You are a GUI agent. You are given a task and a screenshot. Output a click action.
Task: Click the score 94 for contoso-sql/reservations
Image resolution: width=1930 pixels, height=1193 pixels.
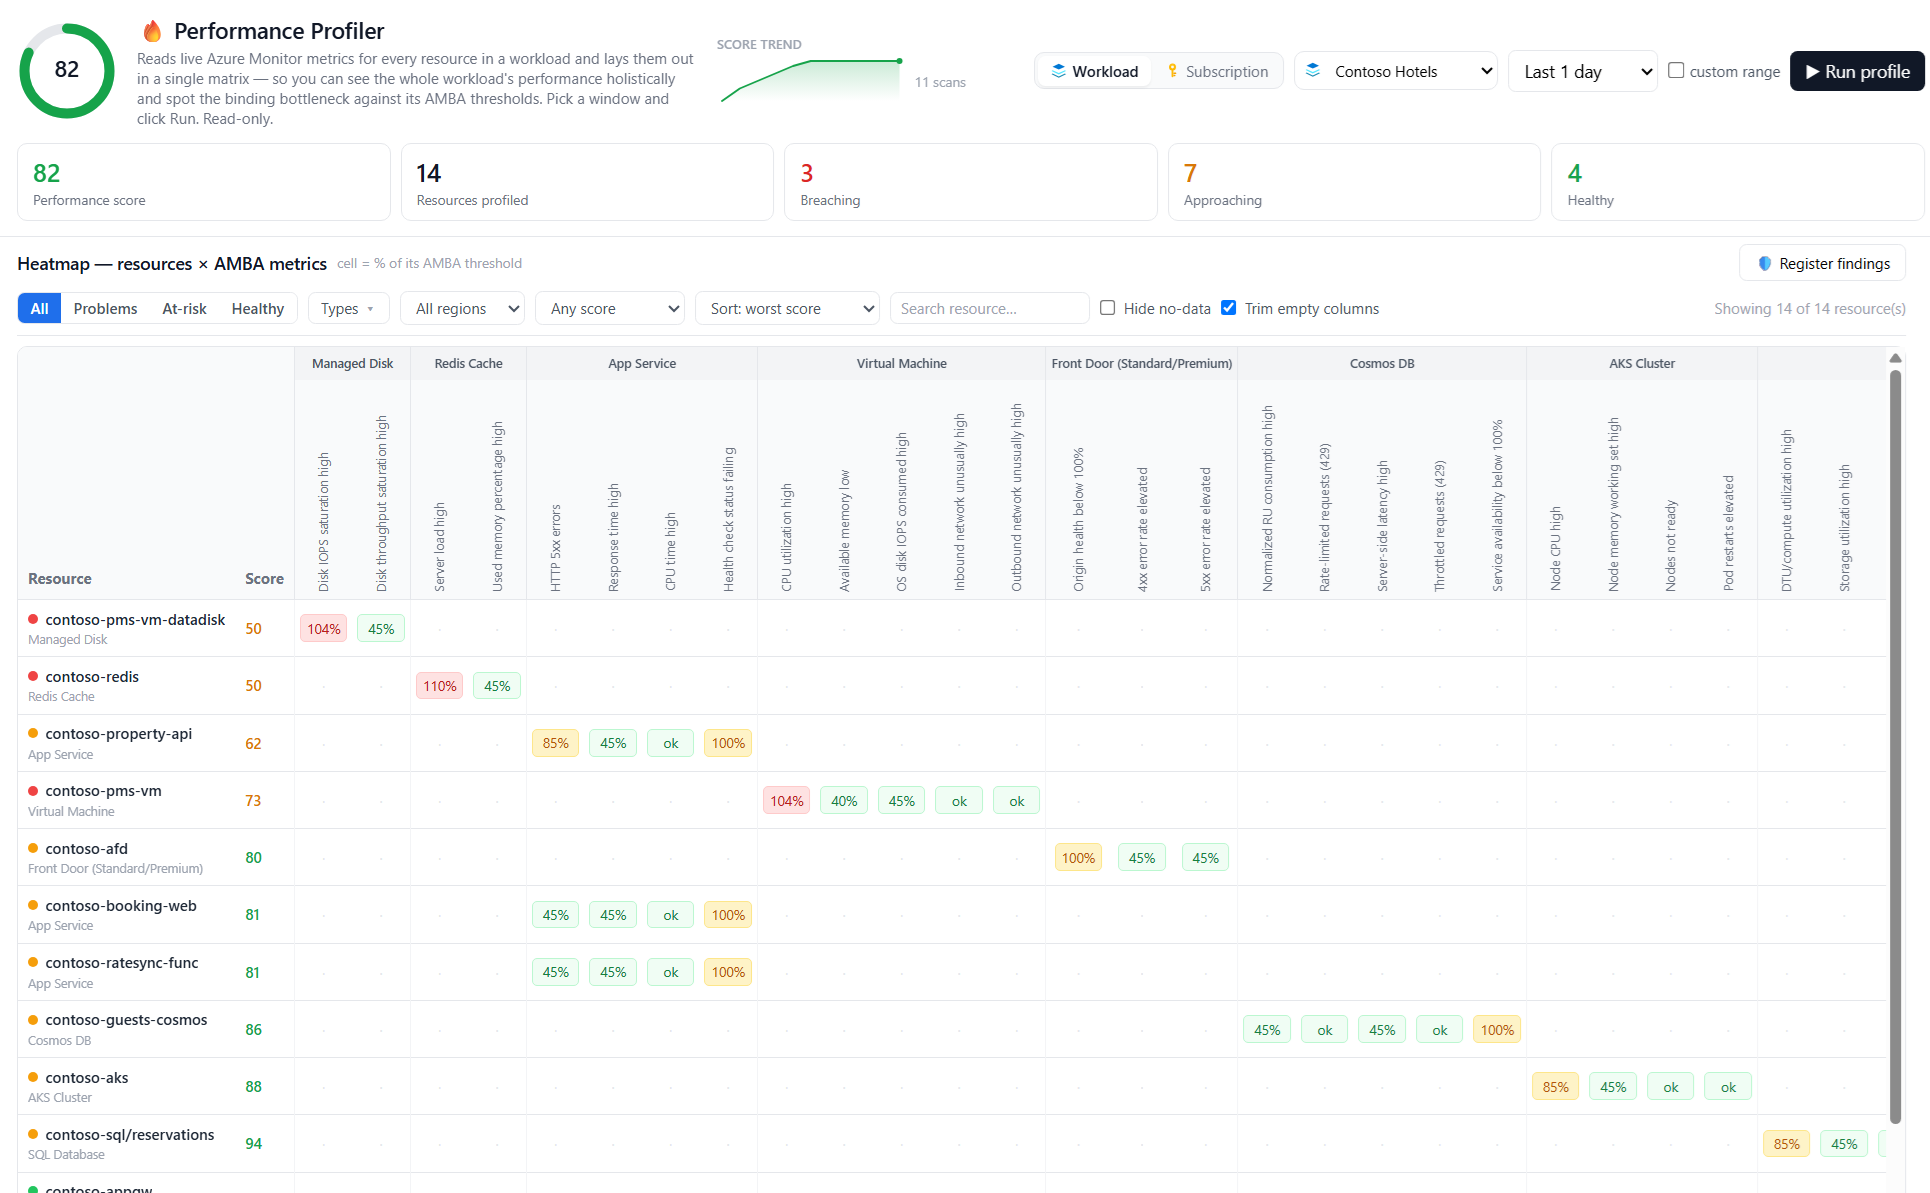click(x=254, y=1143)
